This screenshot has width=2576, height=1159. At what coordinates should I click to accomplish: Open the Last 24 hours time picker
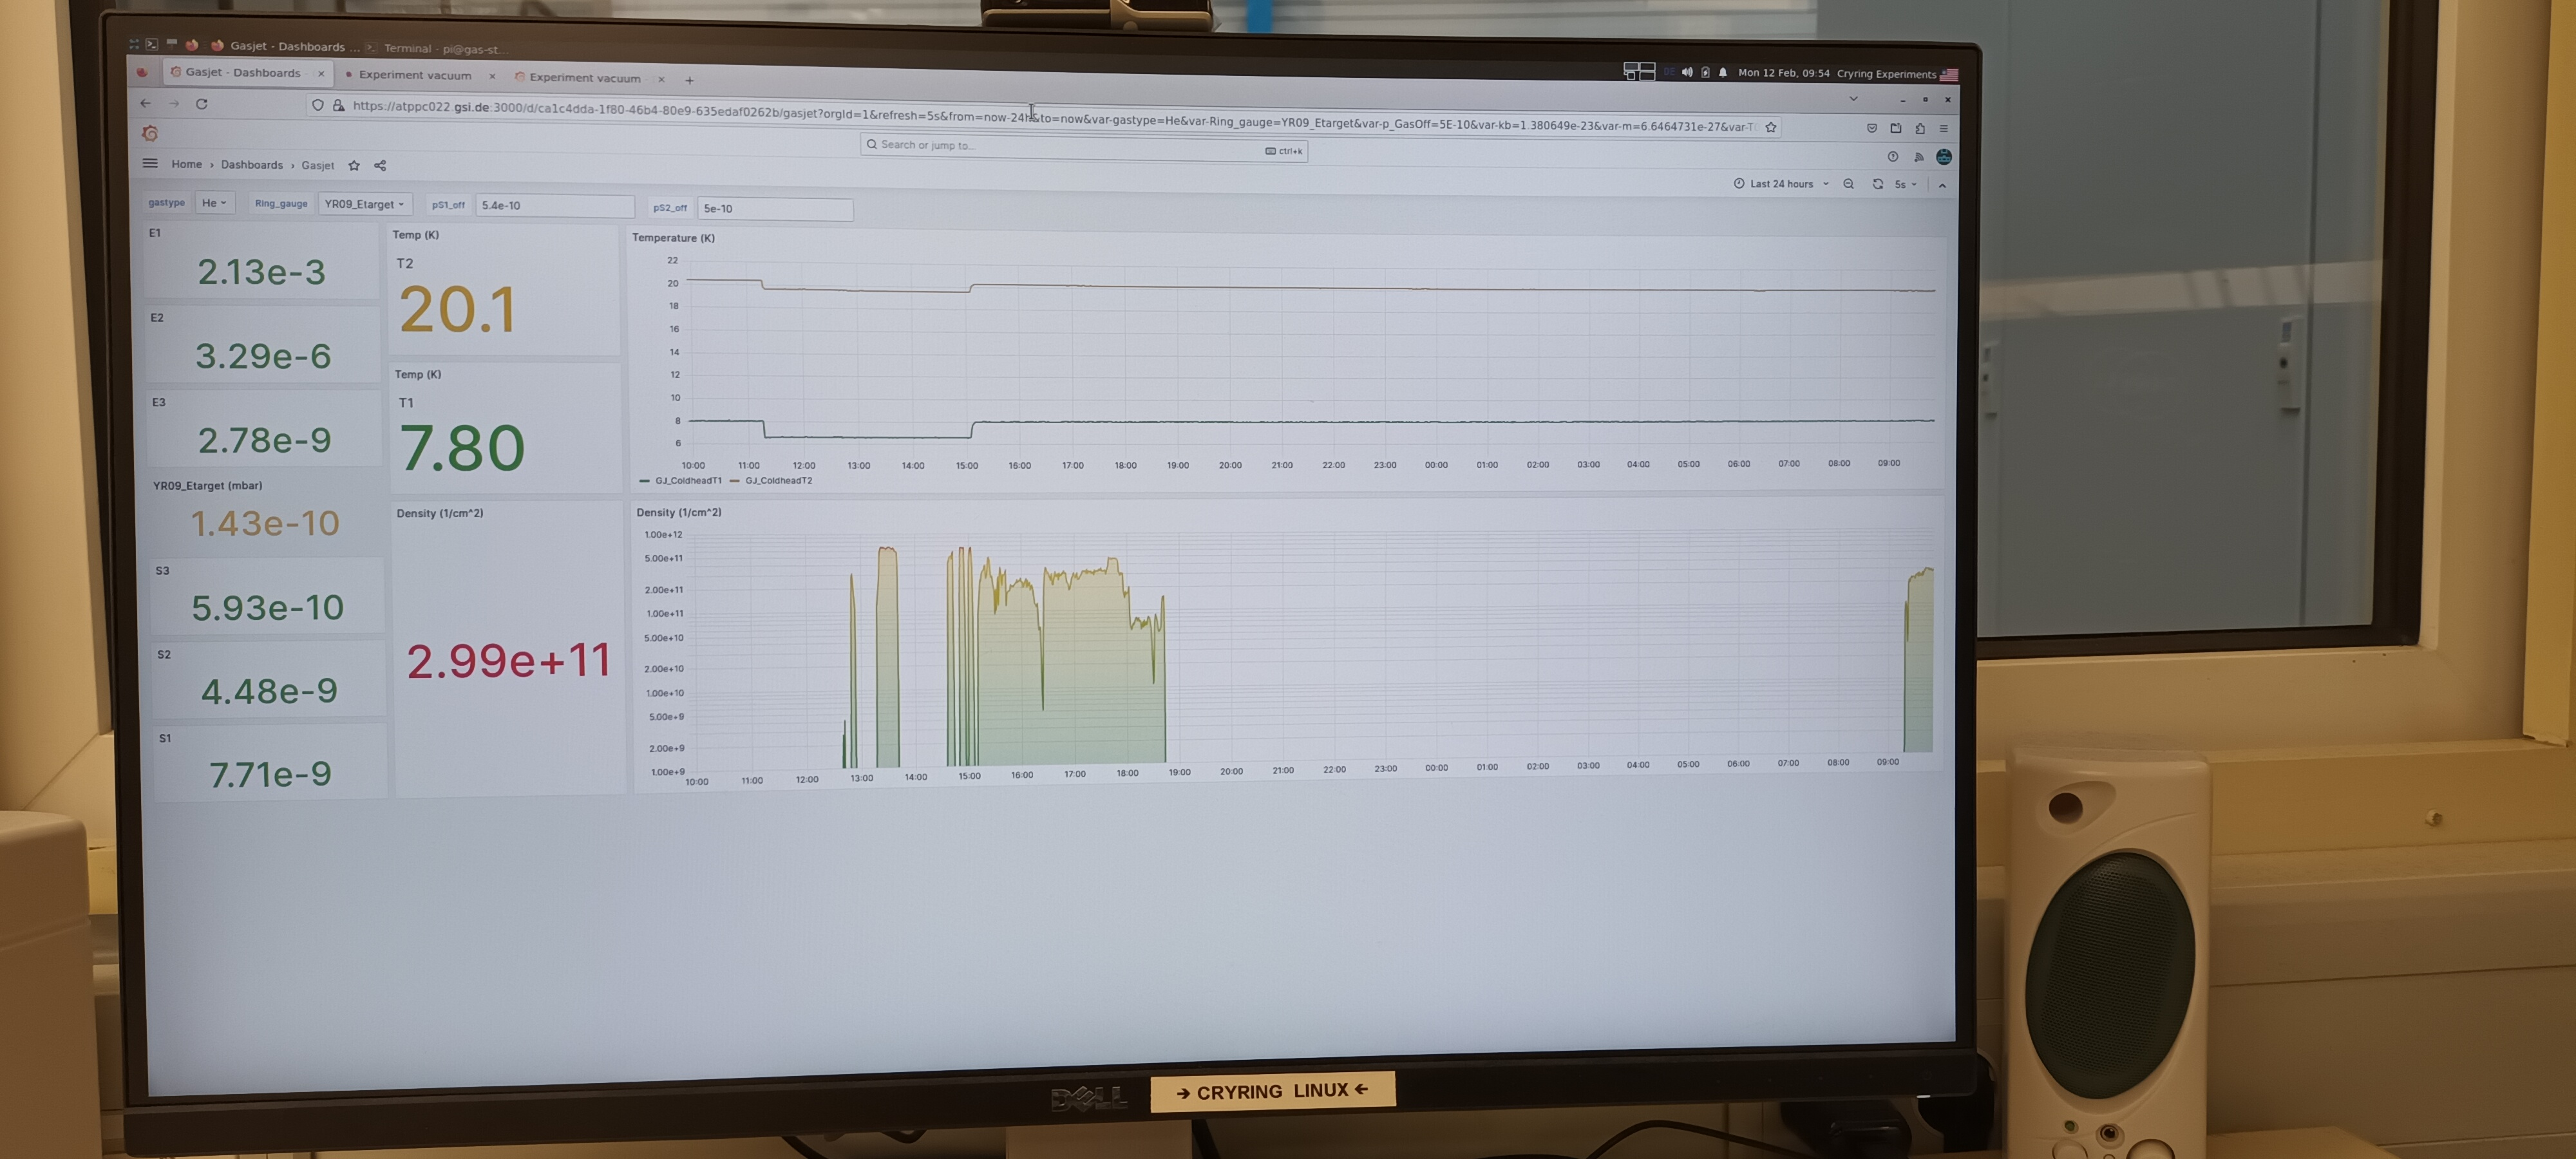point(1781,184)
